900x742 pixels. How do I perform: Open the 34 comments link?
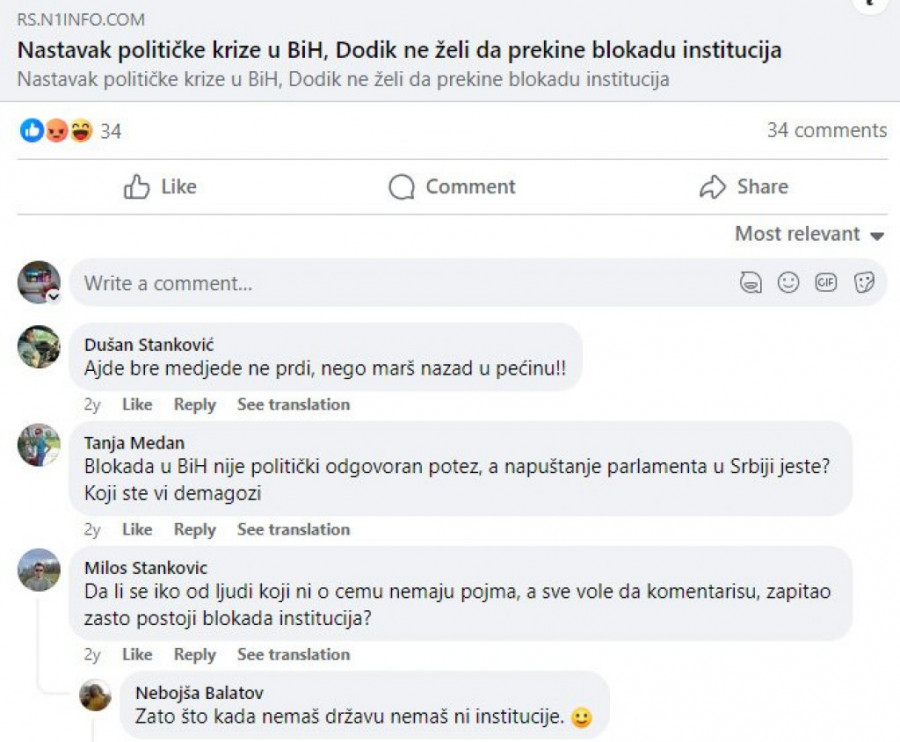pos(826,130)
